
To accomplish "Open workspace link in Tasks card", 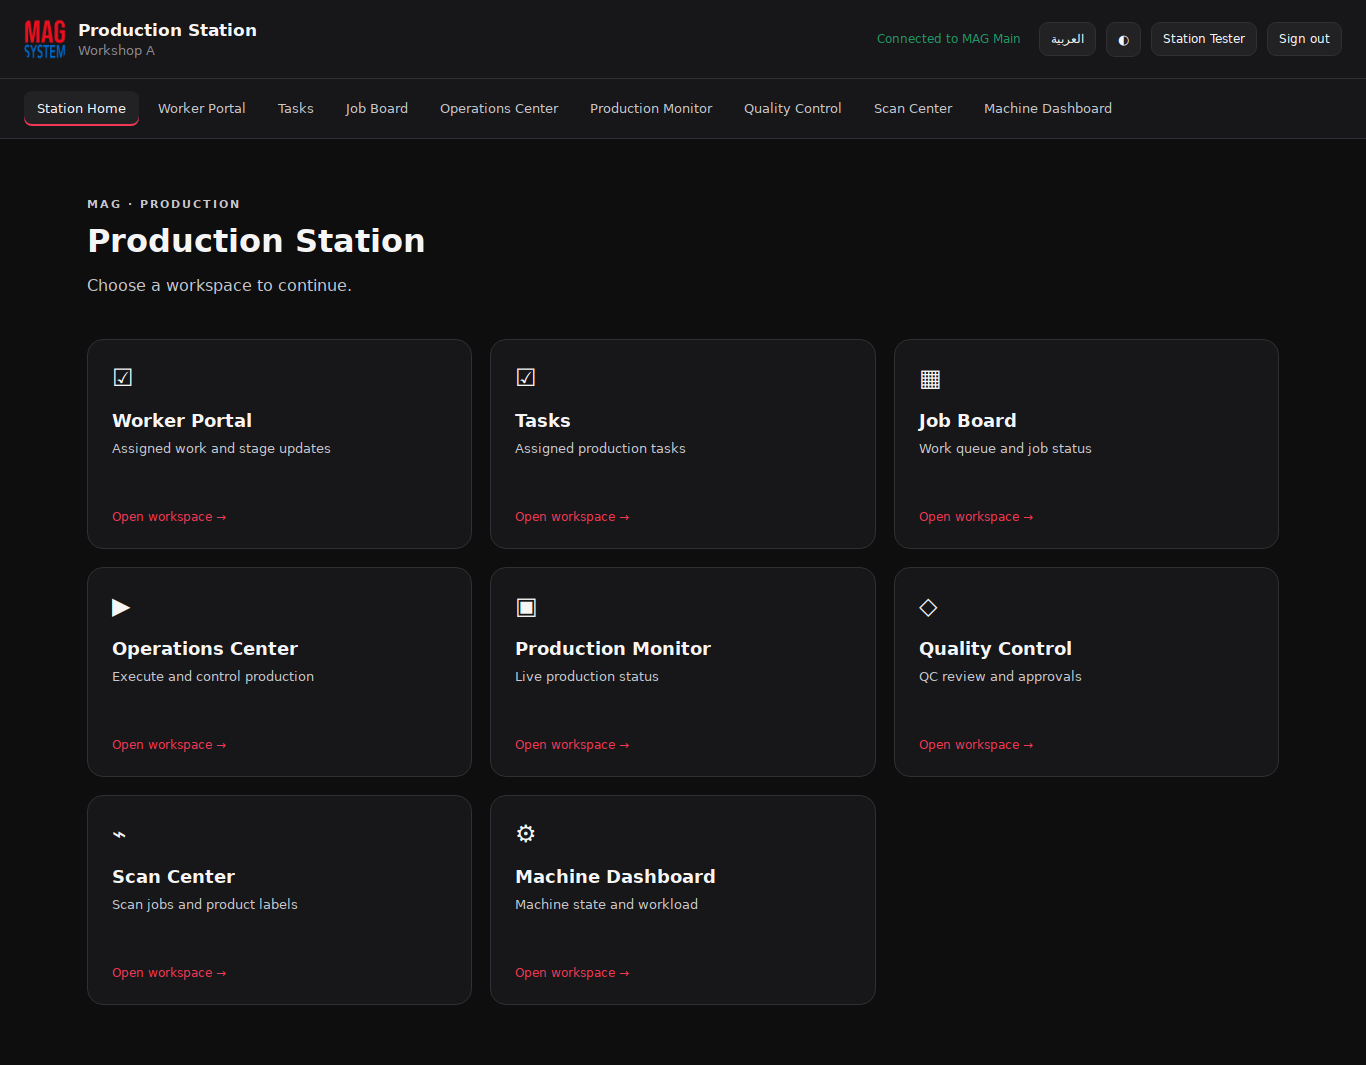I will (572, 517).
